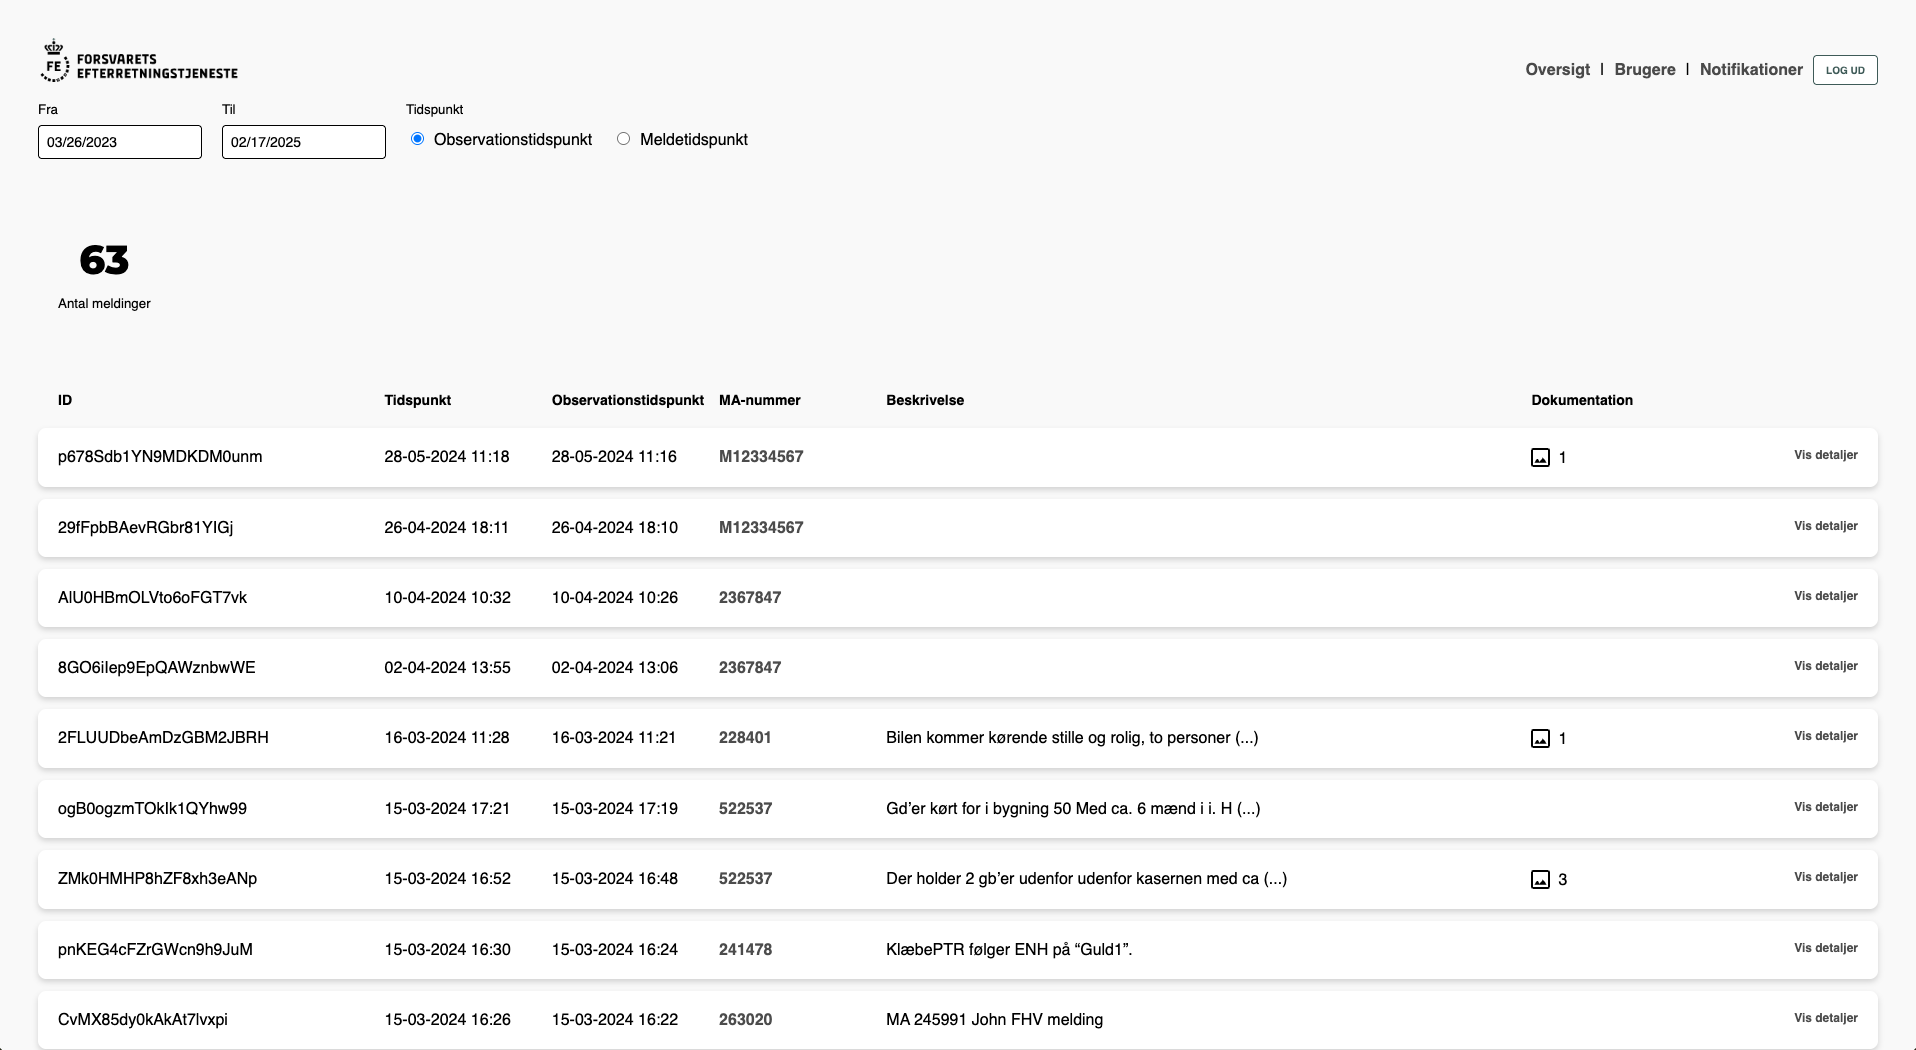This screenshot has width=1916, height=1050.
Task: Click MA-nummer 2367847 in the 02-04-2024 row
Action: coord(750,667)
